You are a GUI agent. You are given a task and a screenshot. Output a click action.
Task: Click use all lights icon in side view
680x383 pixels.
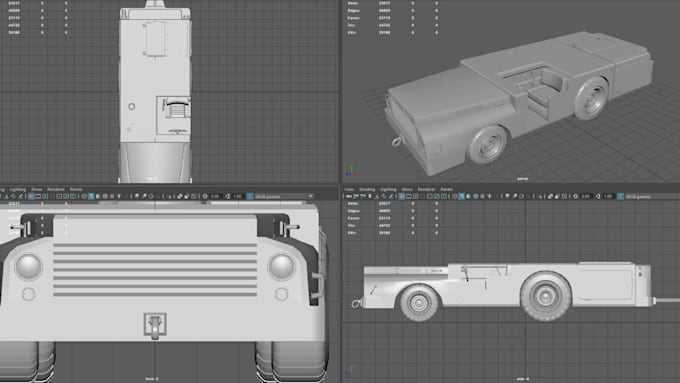(x=489, y=196)
